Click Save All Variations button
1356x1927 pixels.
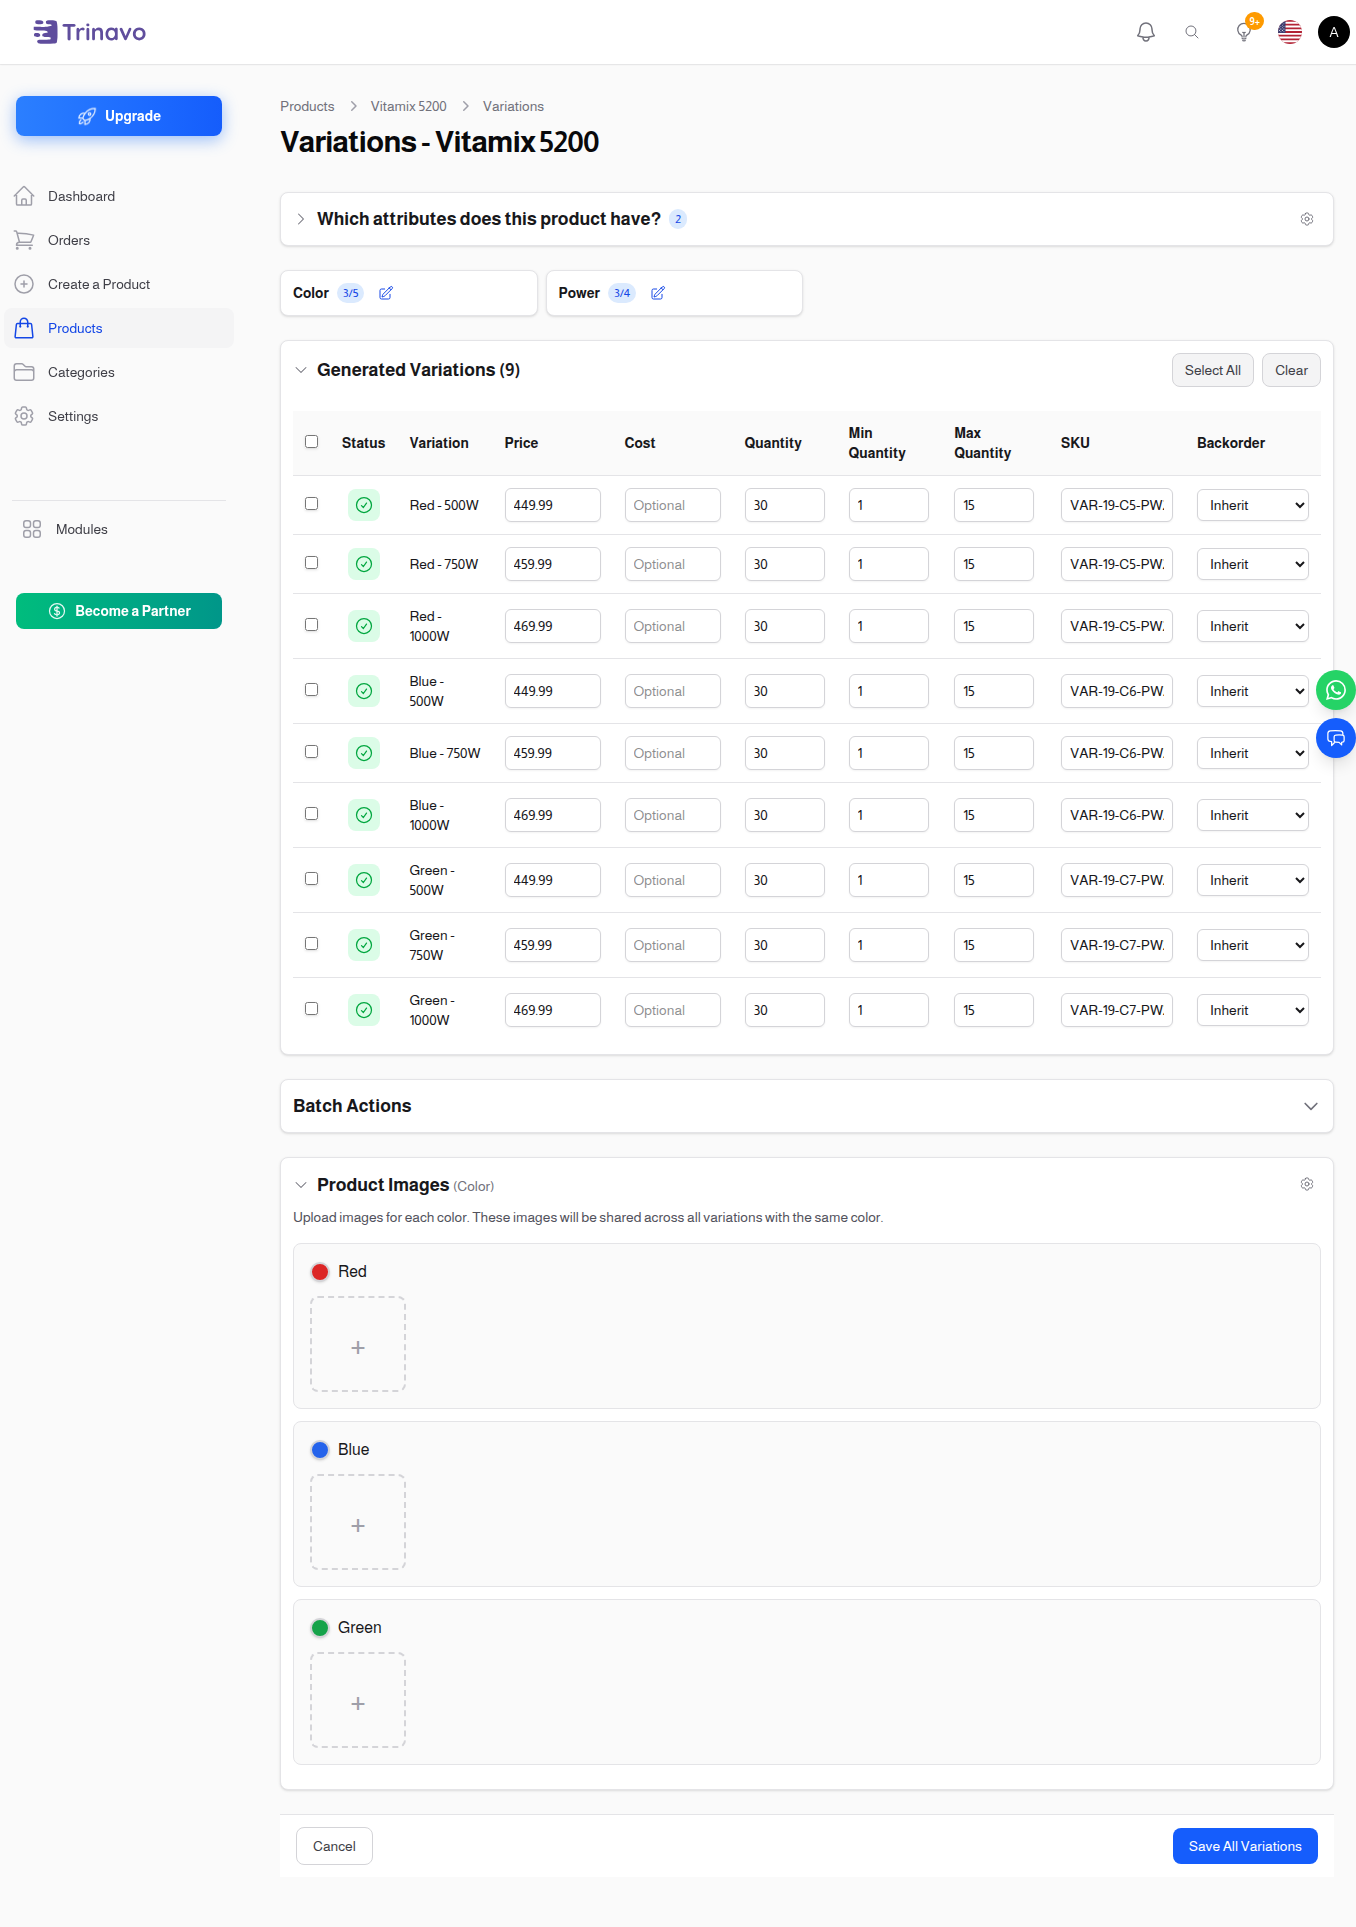click(1245, 1846)
